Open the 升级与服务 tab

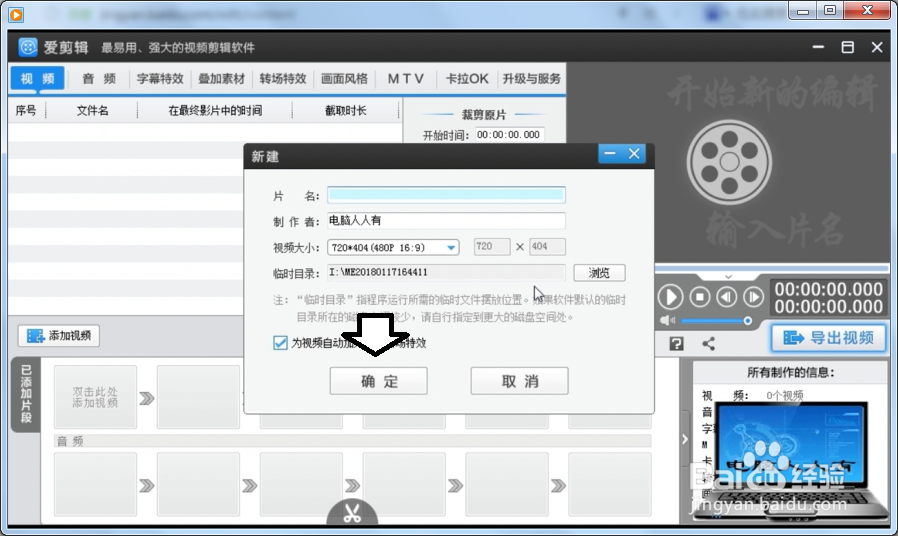tap(531, 78)
